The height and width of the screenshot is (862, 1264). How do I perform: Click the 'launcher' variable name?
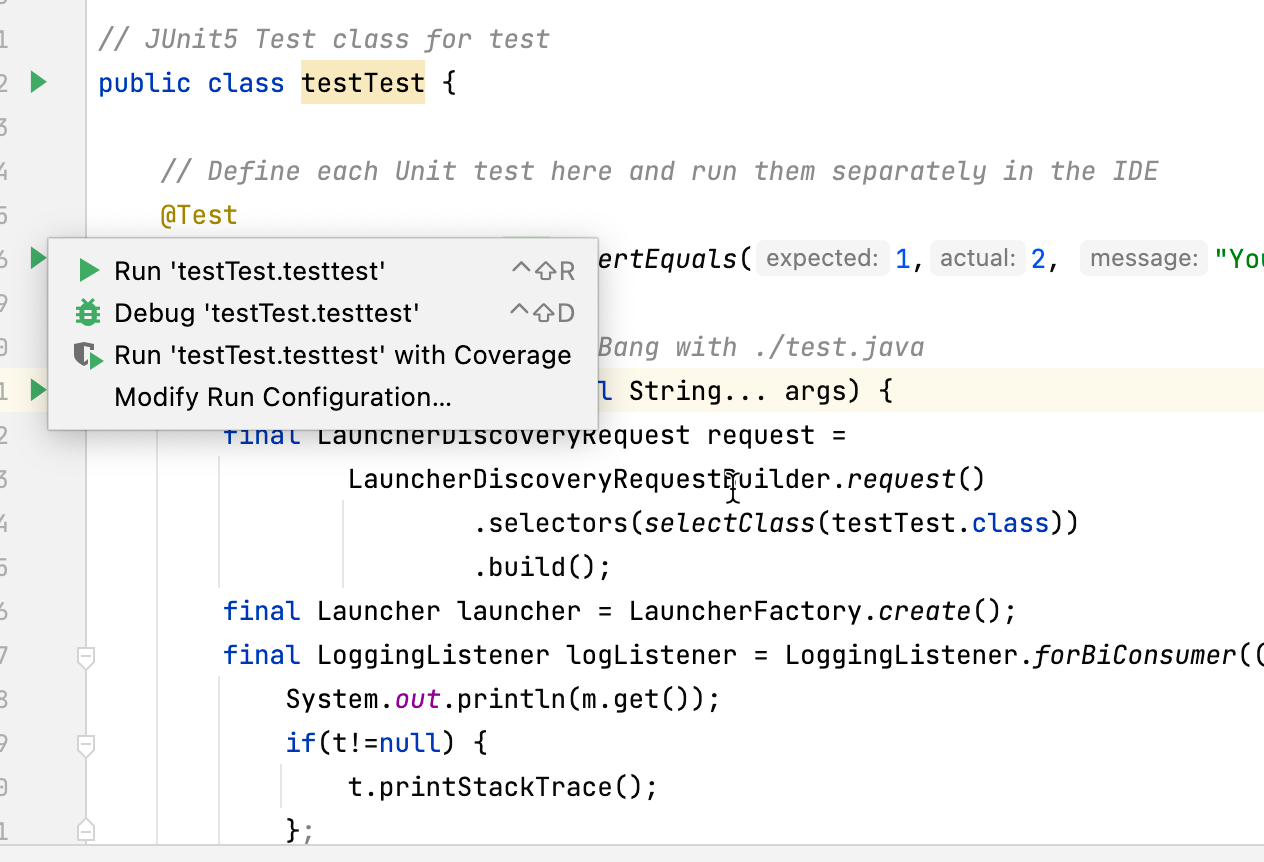[x=517, y=611]
